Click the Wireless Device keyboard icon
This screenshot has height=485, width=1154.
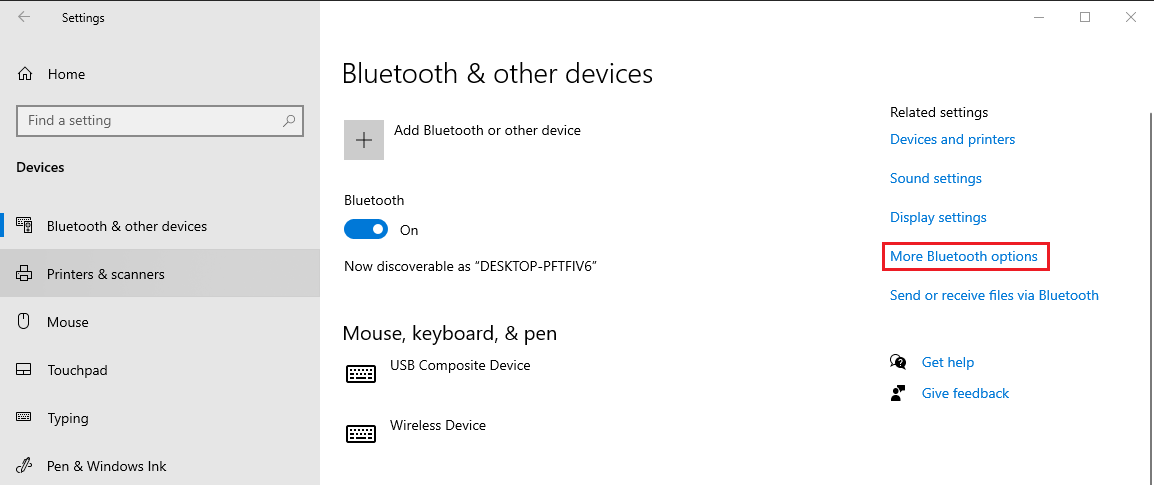point(361,433)
